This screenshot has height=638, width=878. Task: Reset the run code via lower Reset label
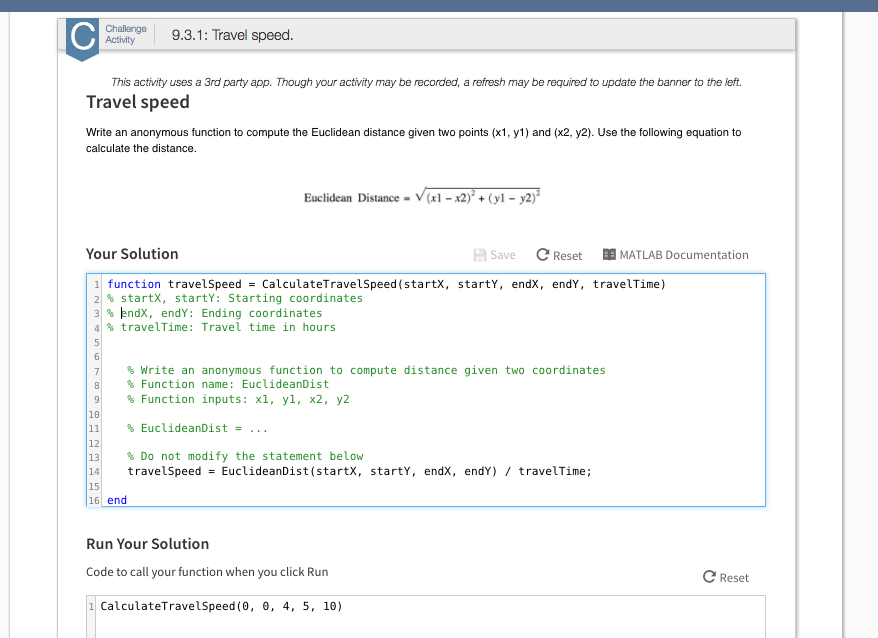tap(734, 578)
